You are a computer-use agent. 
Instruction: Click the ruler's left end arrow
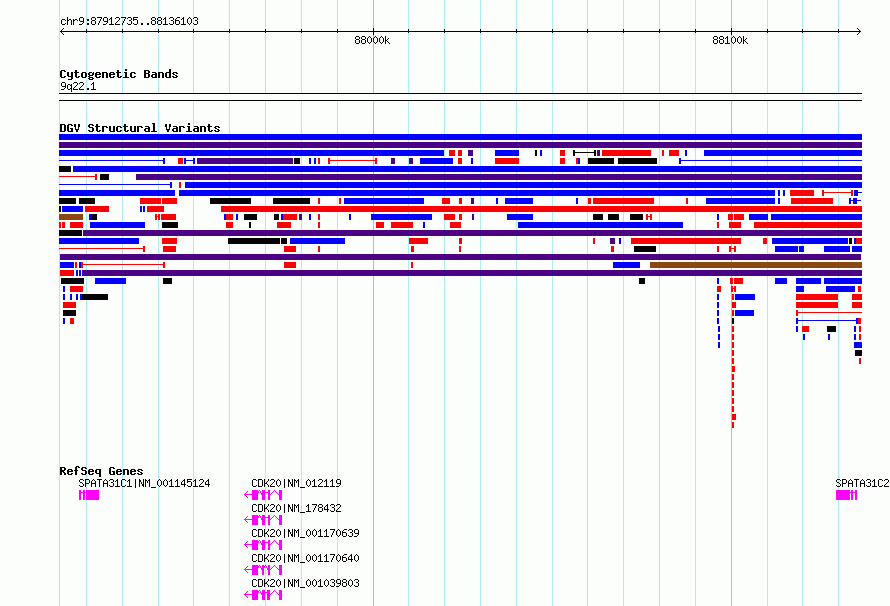tap(62, 31)
